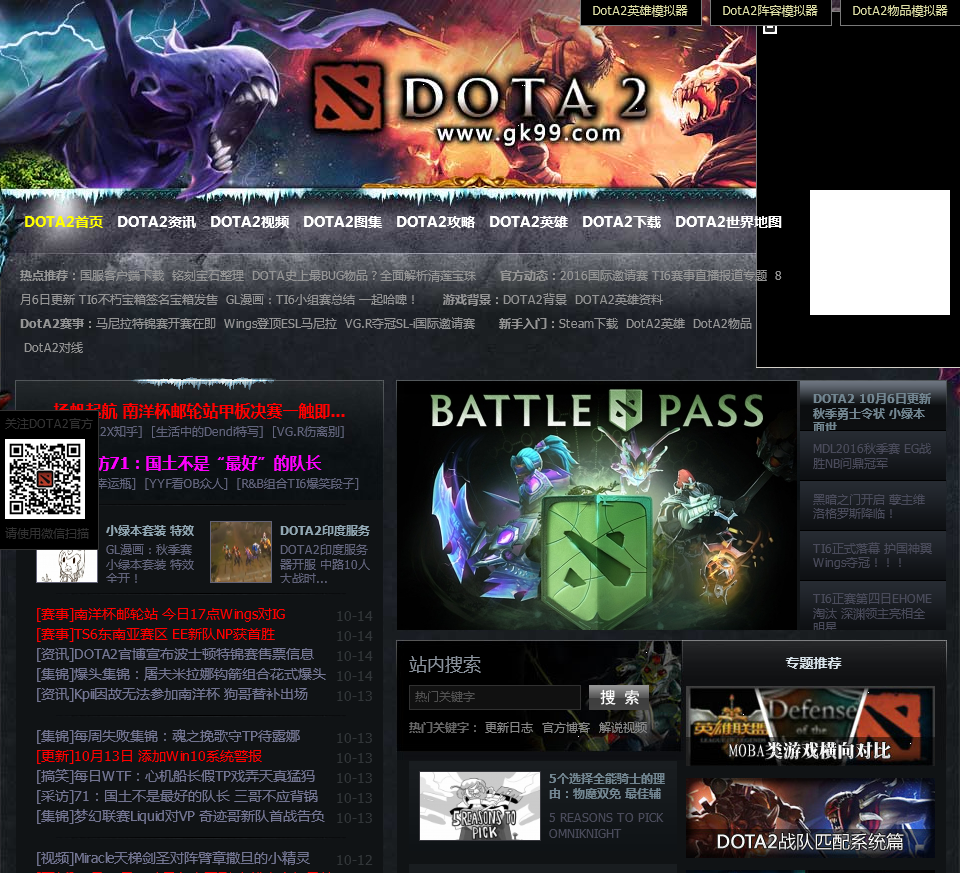Open the MOBA类游戏横向对比 banner
The image size is (960, 873).
coord(810,727)
